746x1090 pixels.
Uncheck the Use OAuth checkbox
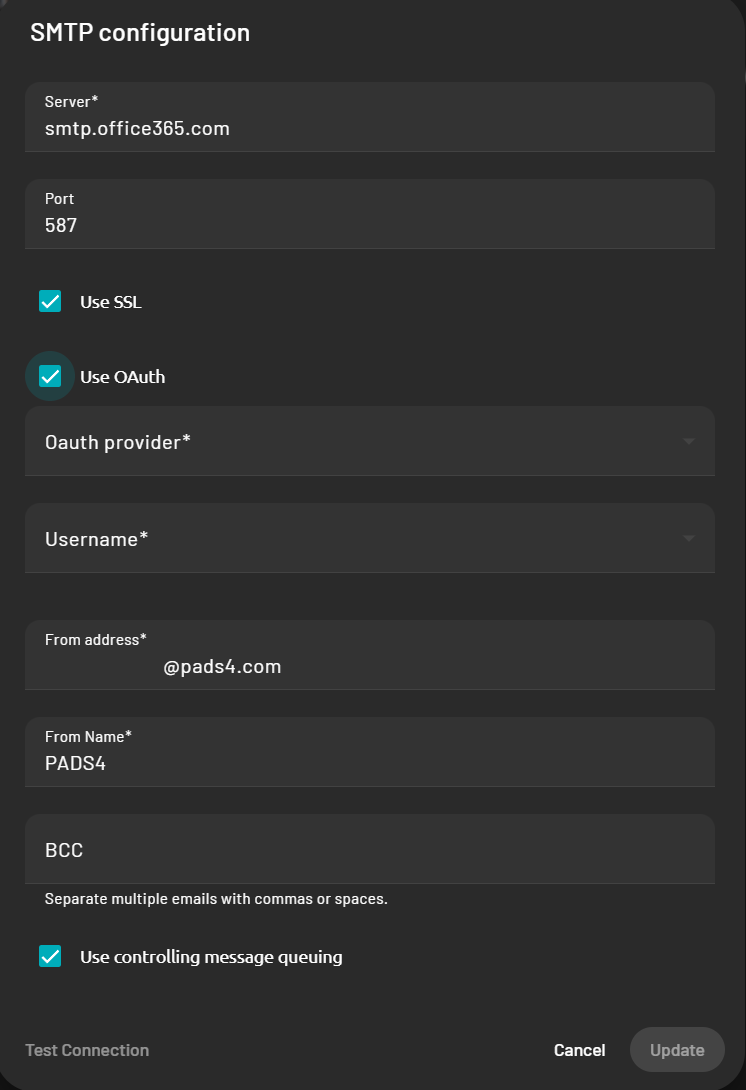tap(50, 376)
